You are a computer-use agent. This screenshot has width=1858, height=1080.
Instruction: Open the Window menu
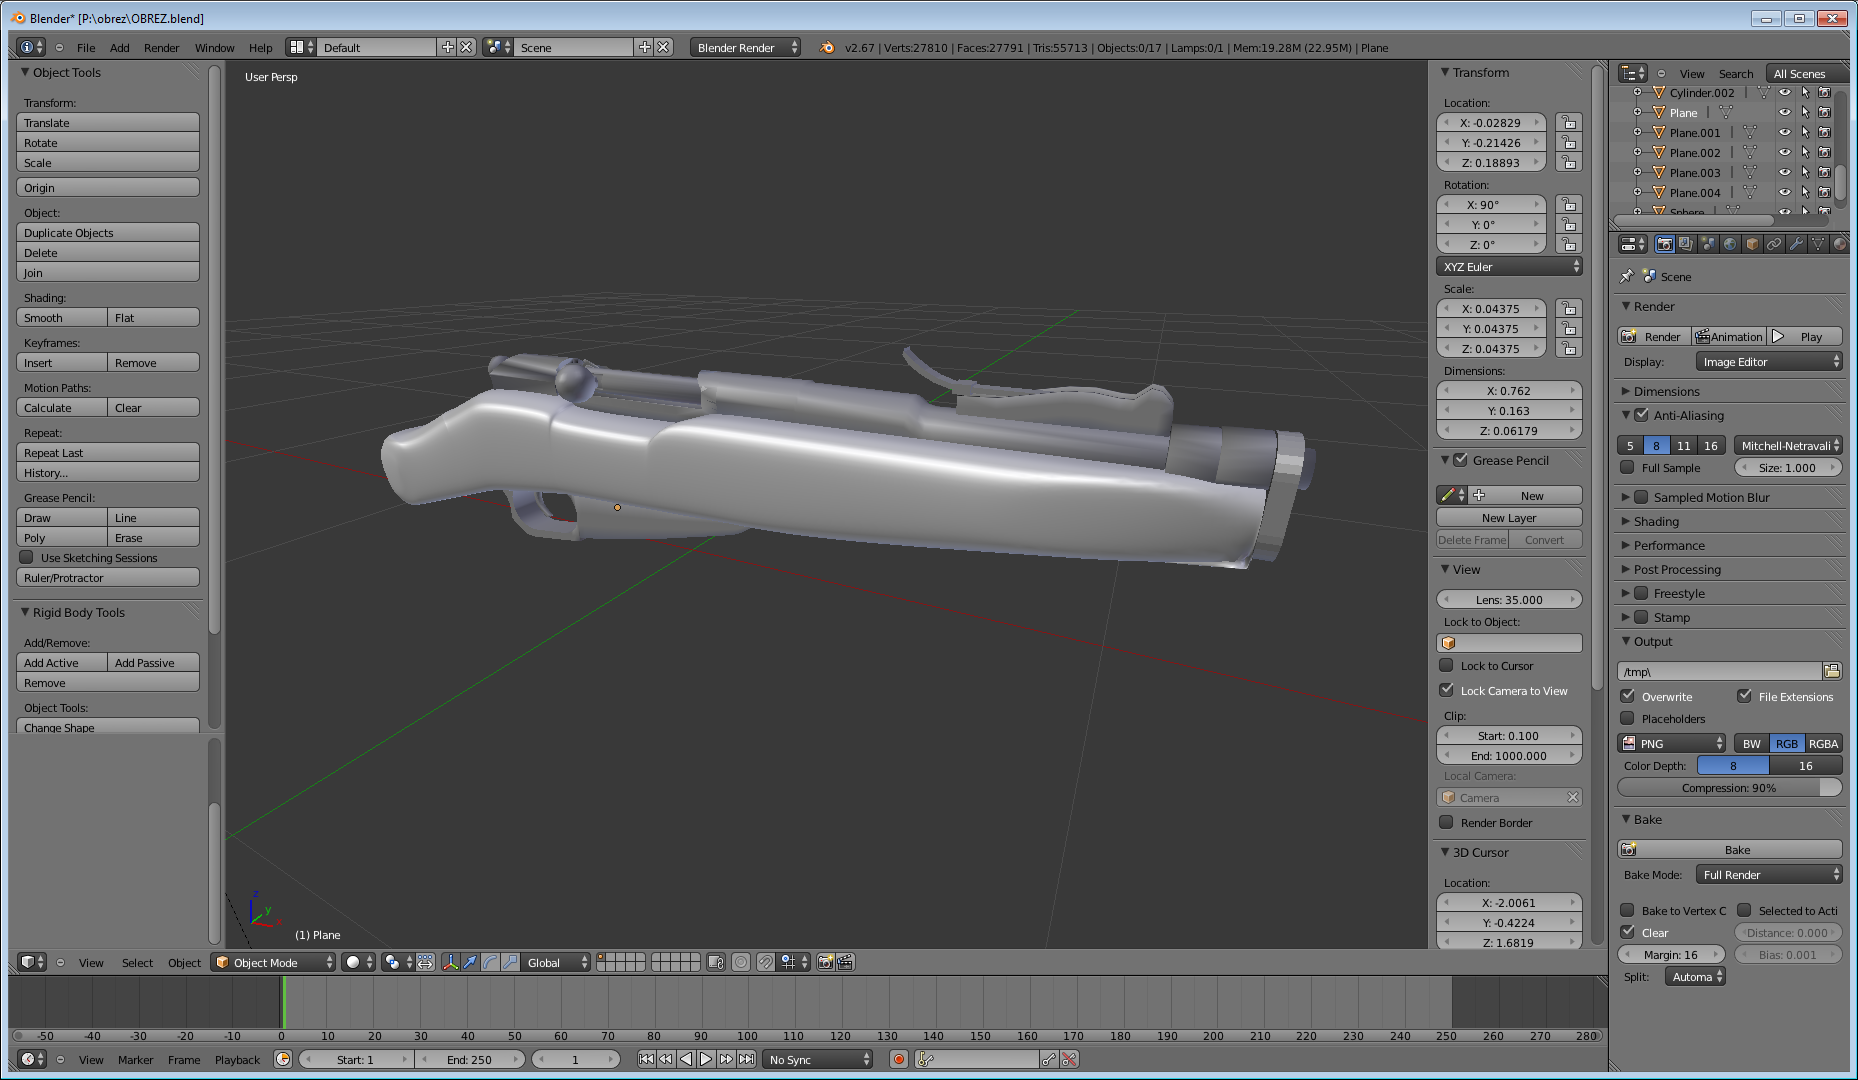pyautogui.click(x=214, y=47)
